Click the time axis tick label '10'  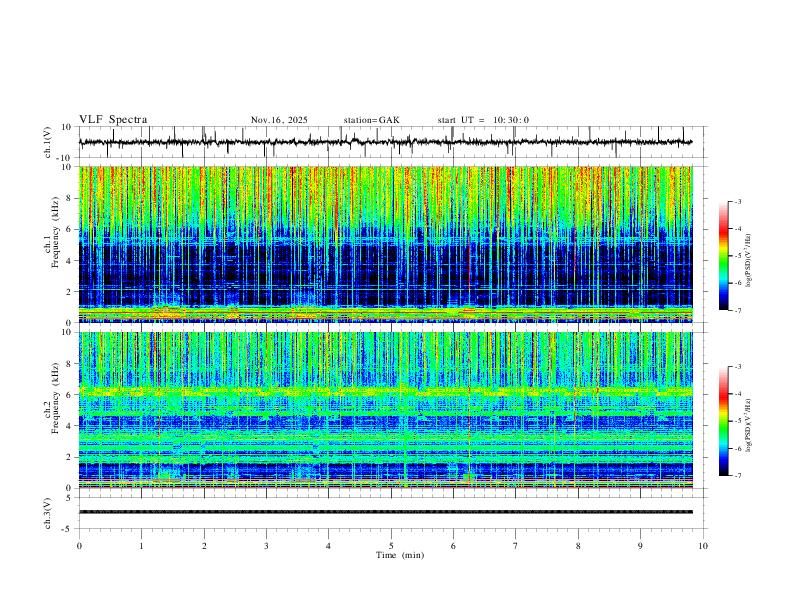pos(703,546)
